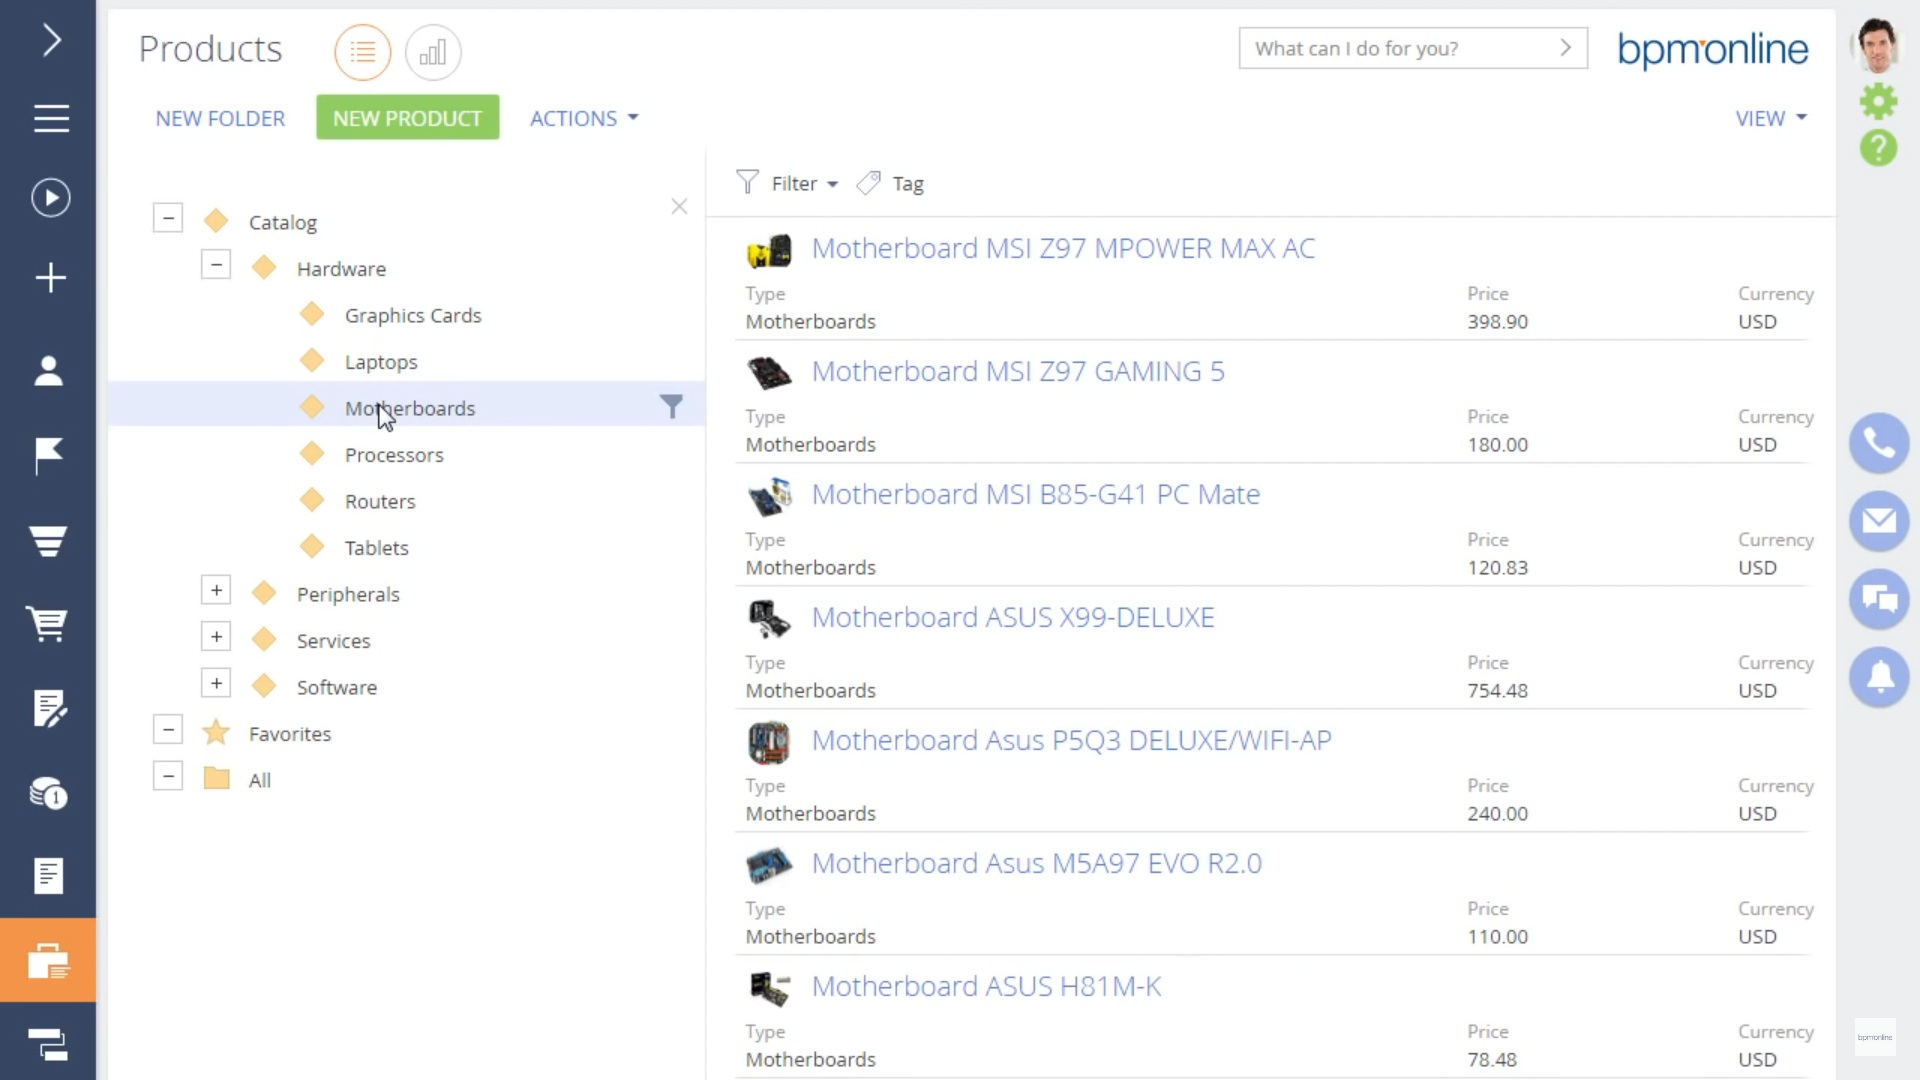The width and height of the screenshot is (1920, 1080).
Task: Click the NEW FOLDER button
Action: pyautogui.click(x=220, y=118)
